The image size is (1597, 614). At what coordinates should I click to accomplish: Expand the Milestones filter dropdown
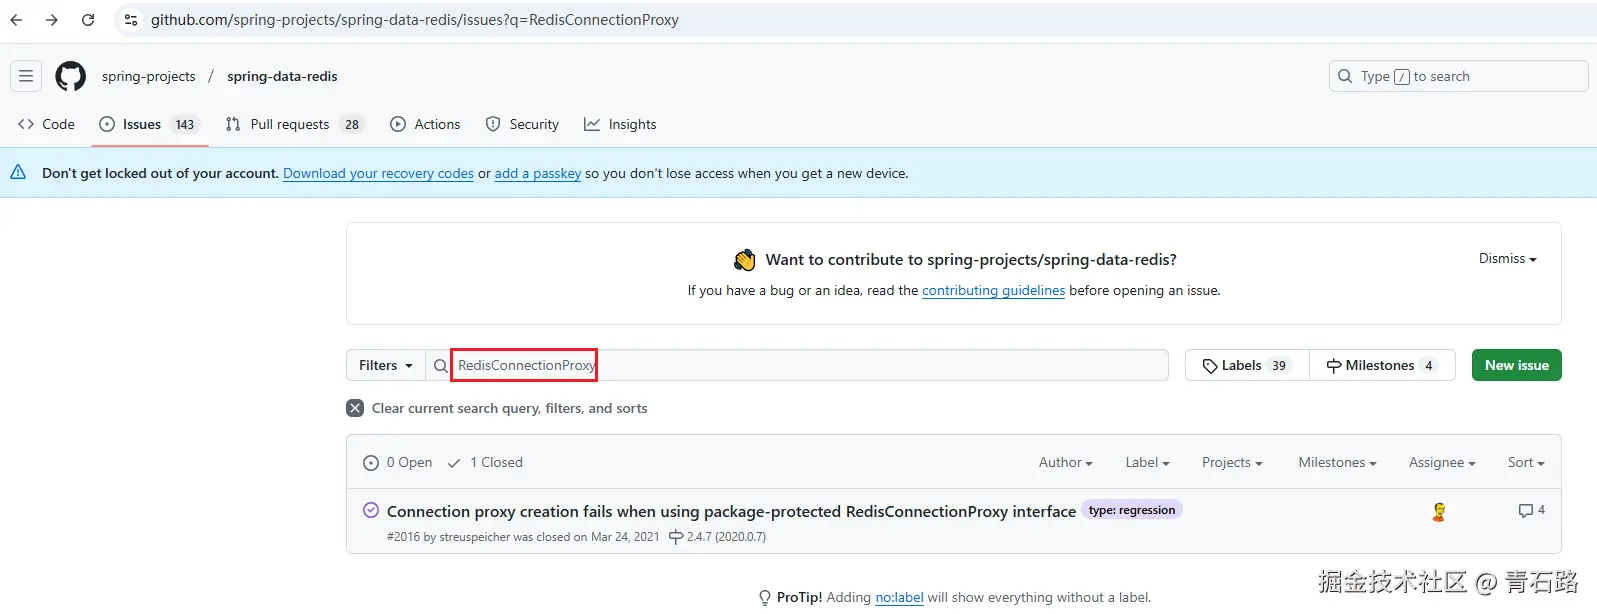coord(1337,462)
